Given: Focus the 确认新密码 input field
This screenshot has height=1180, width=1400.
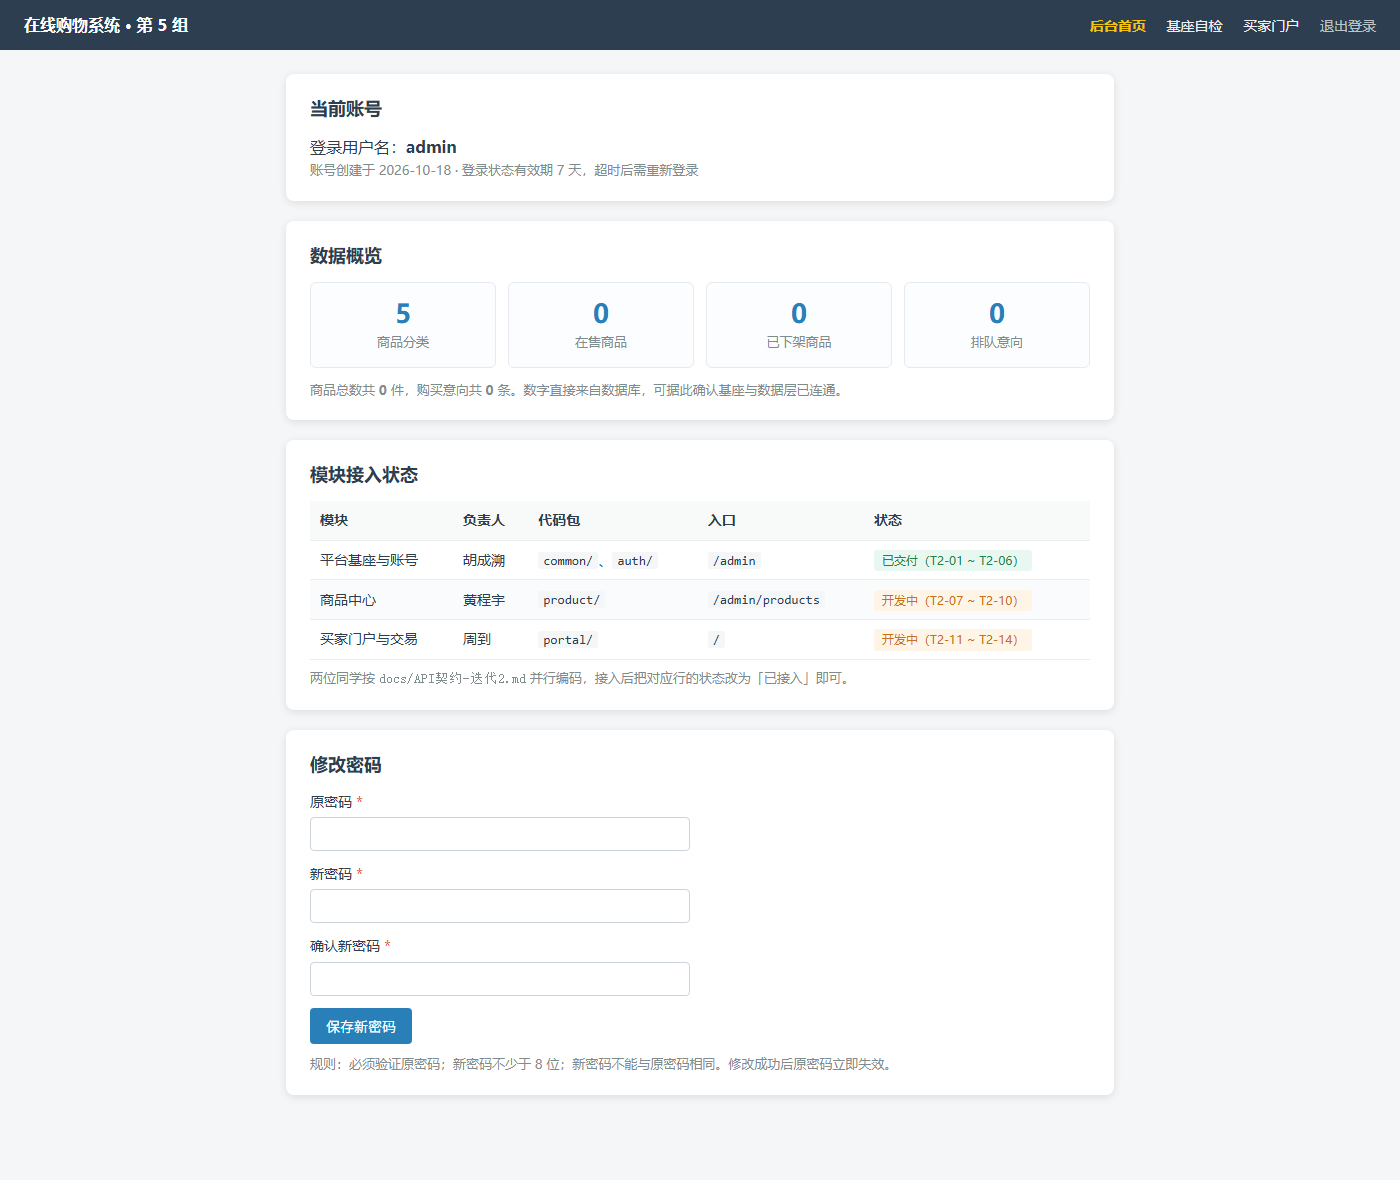Looking at the screenshot, I should (x=500, y=979).
